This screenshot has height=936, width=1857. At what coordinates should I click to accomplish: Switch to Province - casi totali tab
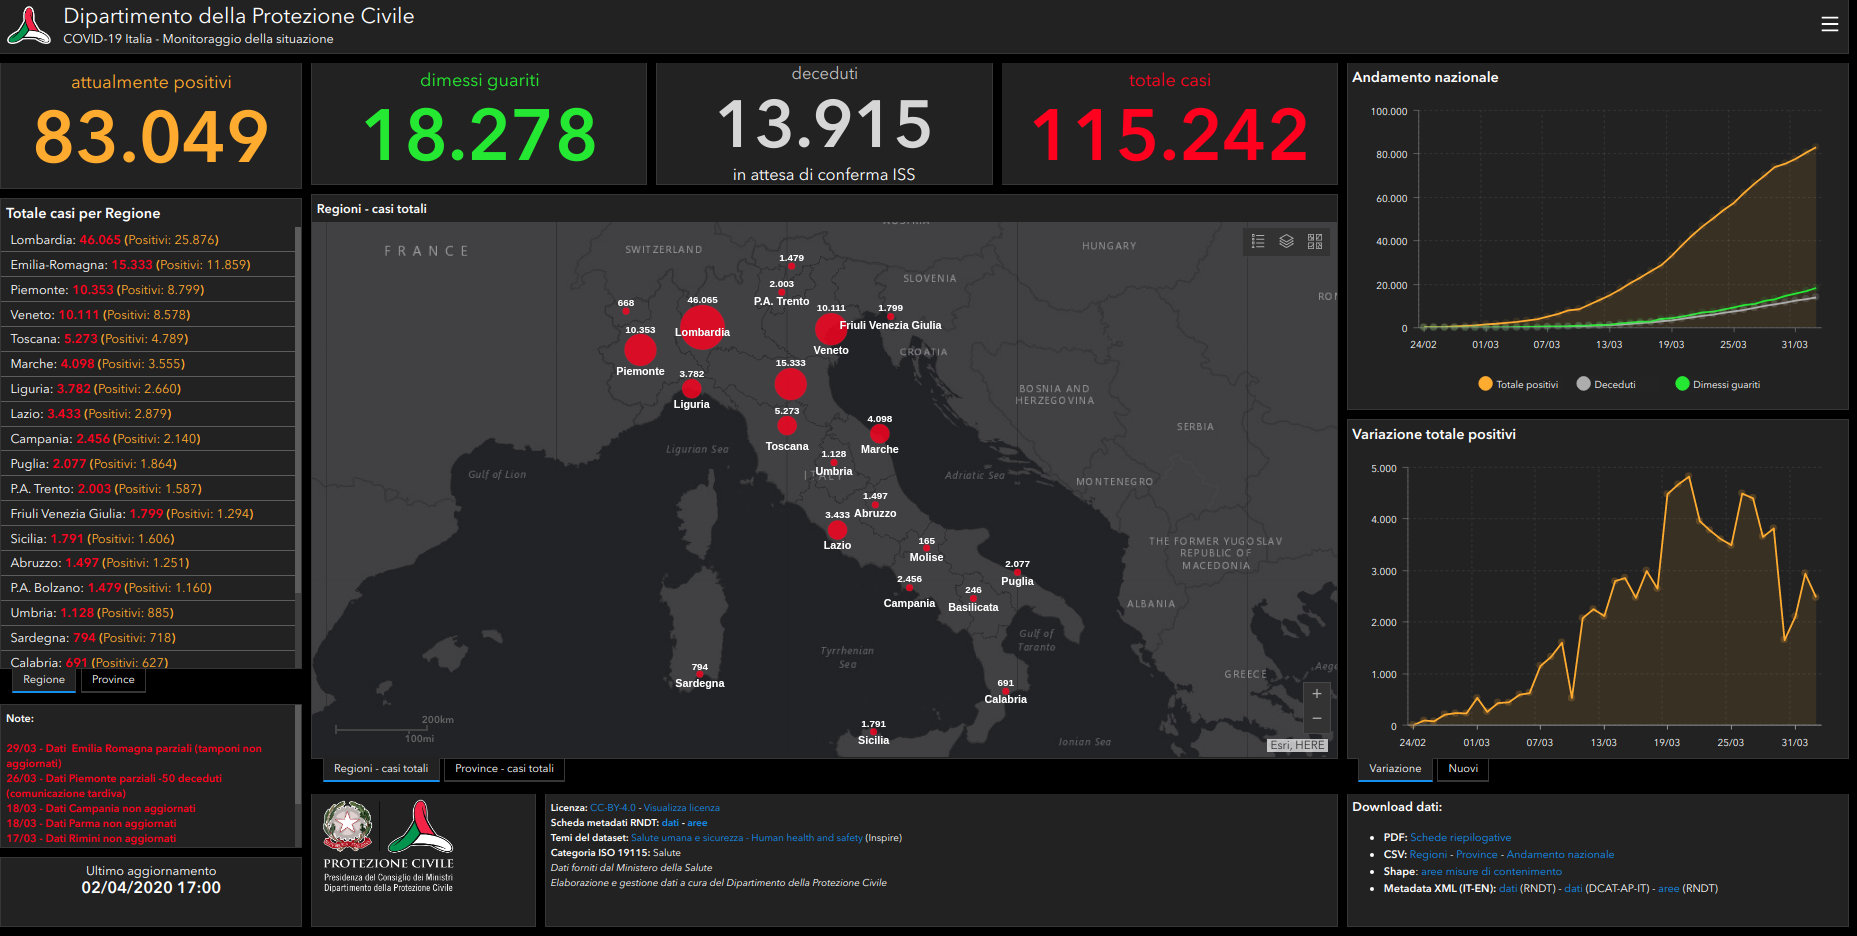point(504,769)
